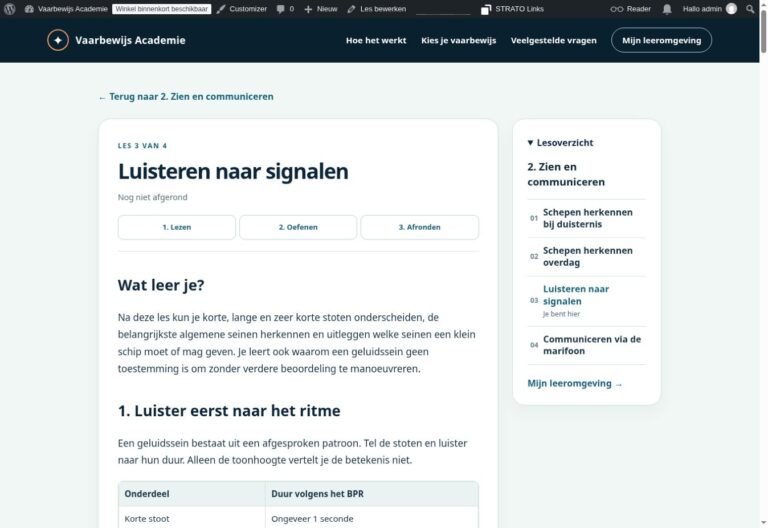Click the 'Duur volgens het BPR' table header
768x528 pixels.
coord(372,494)
